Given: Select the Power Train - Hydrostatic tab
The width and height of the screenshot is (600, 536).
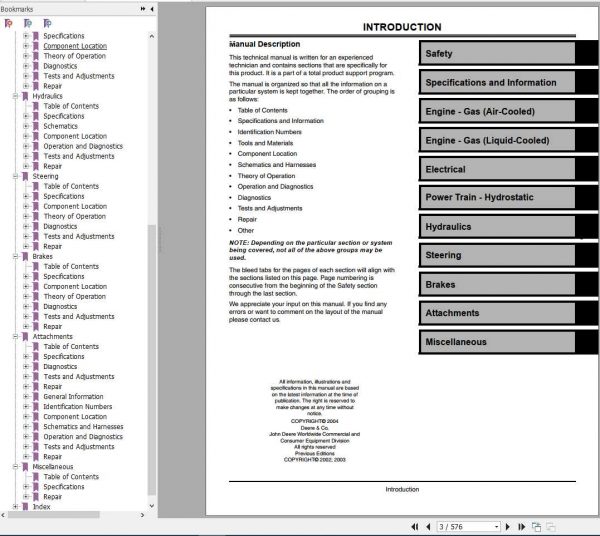Looking at the screenshot, I should coord(497,197).
